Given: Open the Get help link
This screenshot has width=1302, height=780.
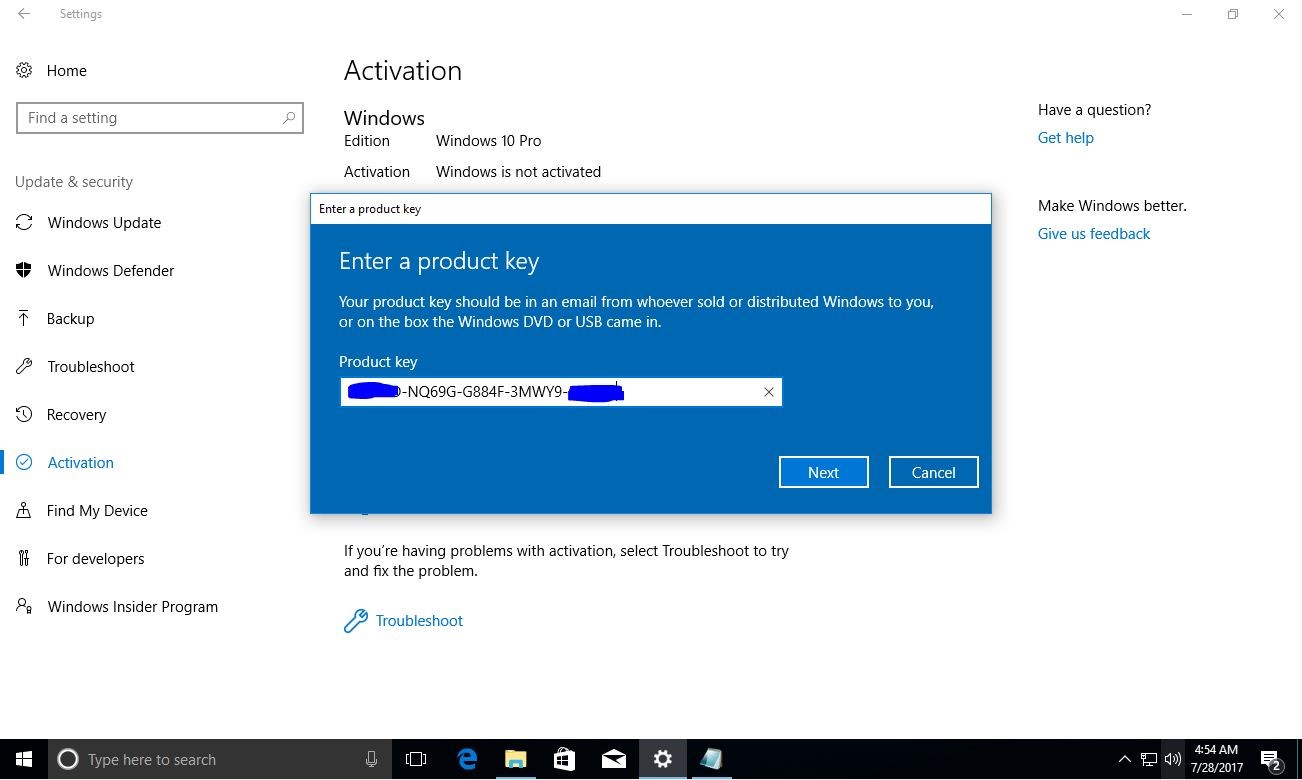Looking at the screenshot, I should tap(1066, 138).
